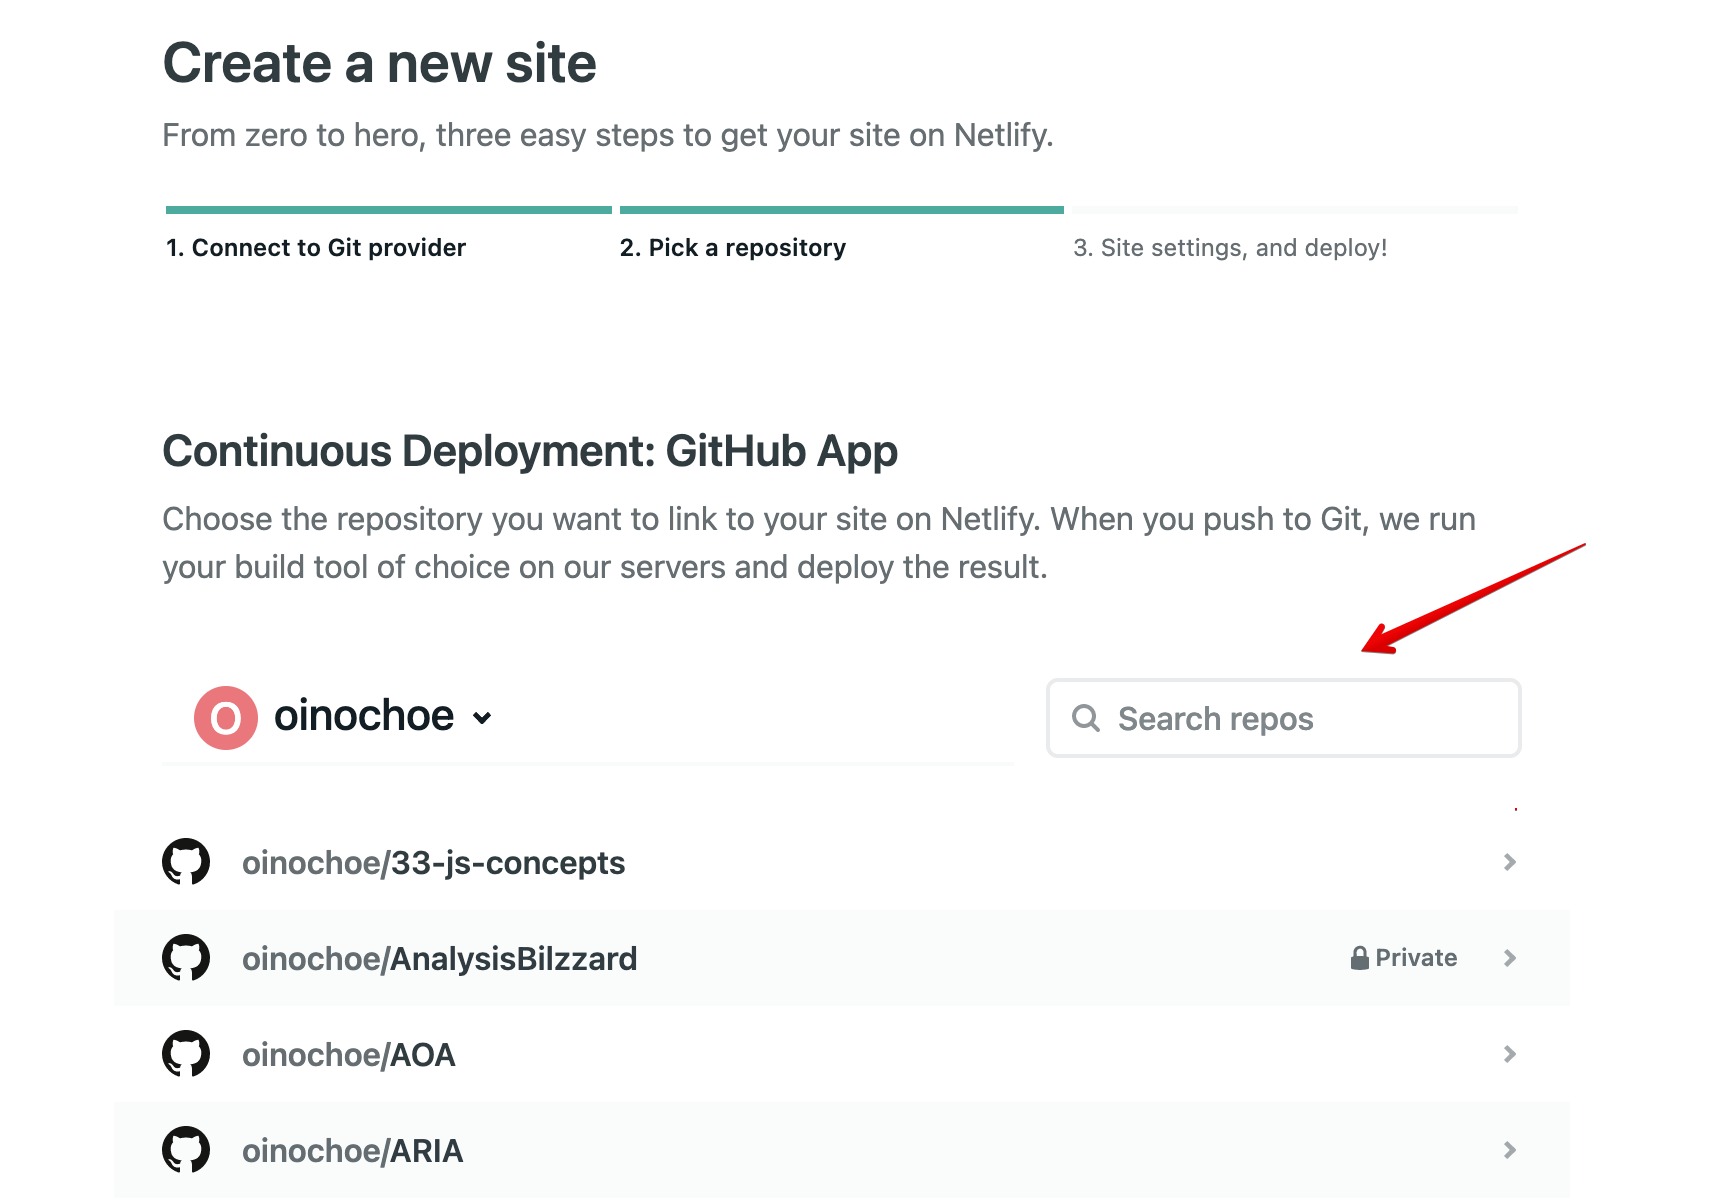Choose the oinochoe/AnalysisBilzzard repository
The width and height of the screenshot is (1736, 1200).
pos(842,958)
